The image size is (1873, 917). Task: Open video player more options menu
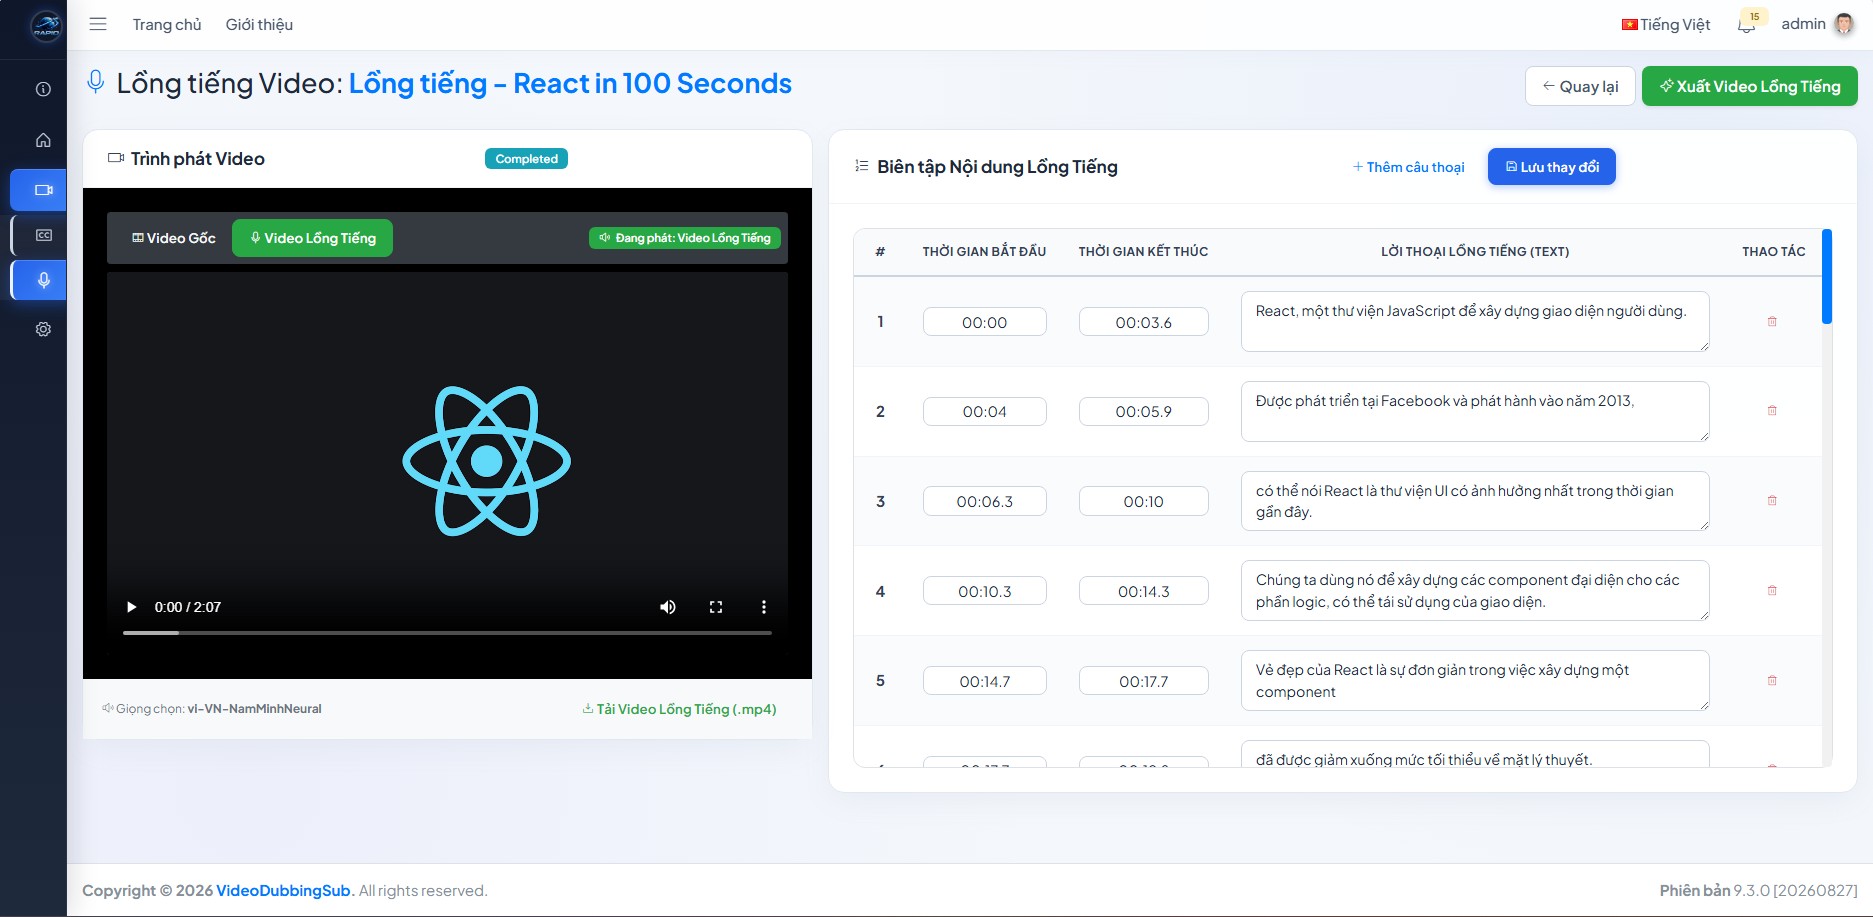pos(764,607)
